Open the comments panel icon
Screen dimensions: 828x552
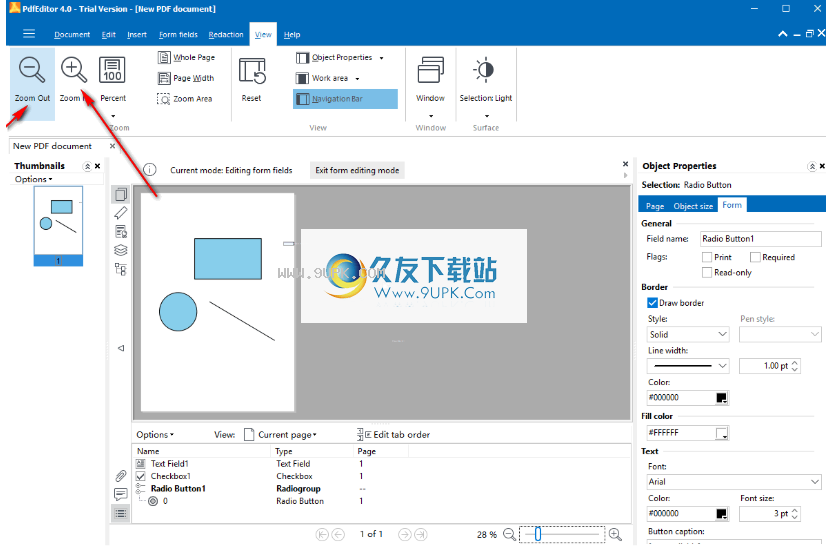click(121, 494)
